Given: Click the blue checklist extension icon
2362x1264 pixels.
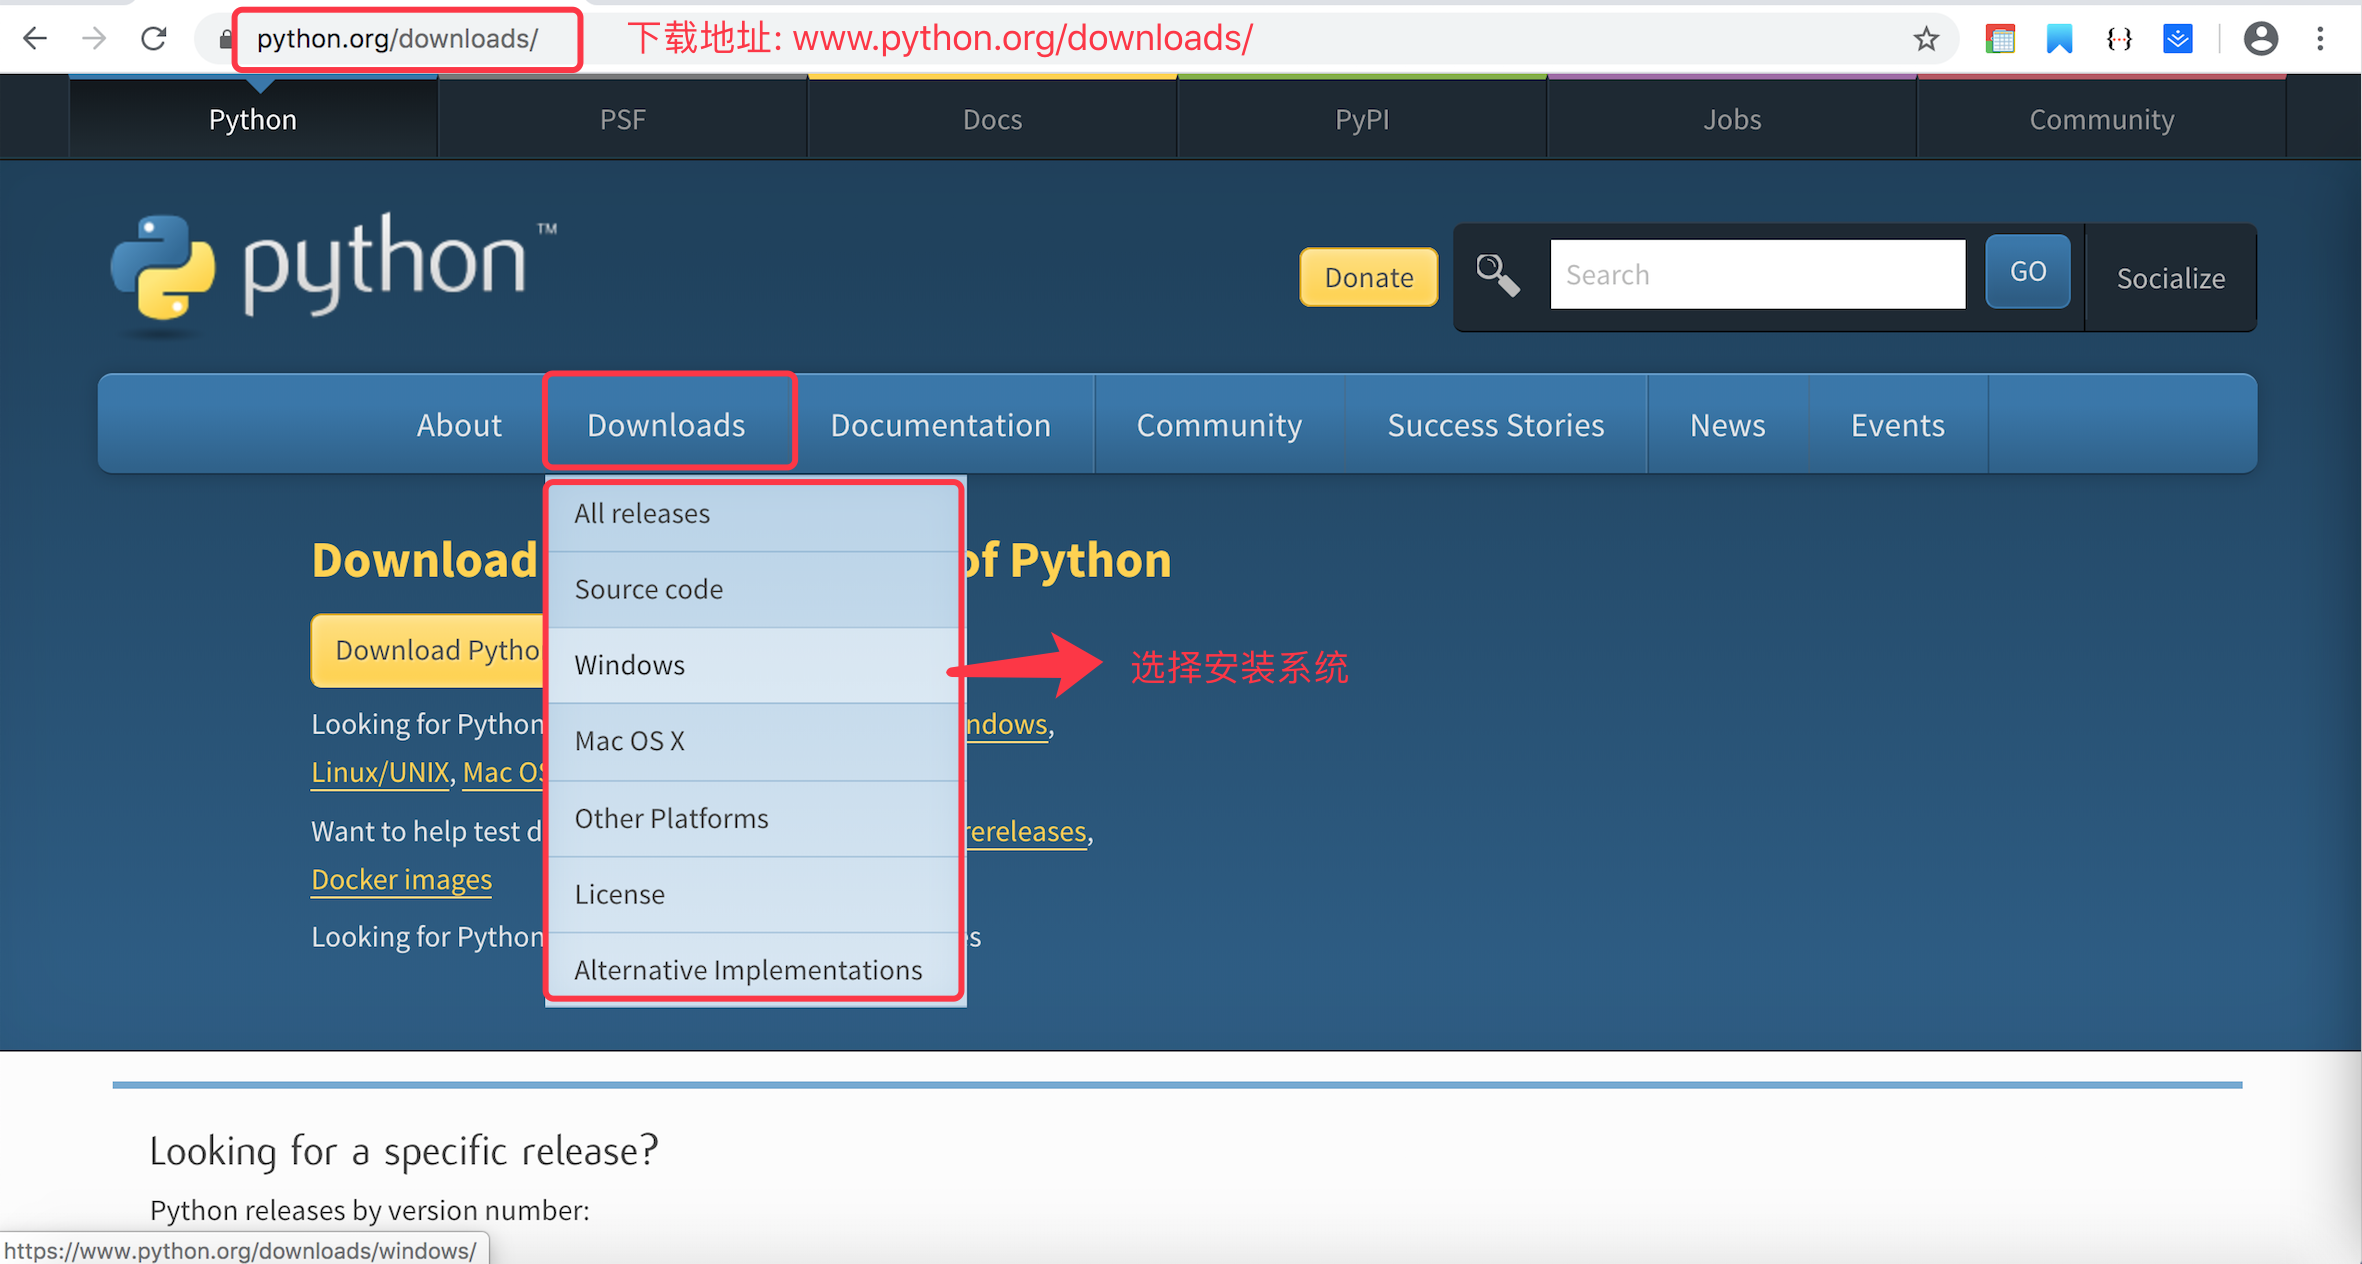Looking at the screenshot, I should pos(2177,39).
